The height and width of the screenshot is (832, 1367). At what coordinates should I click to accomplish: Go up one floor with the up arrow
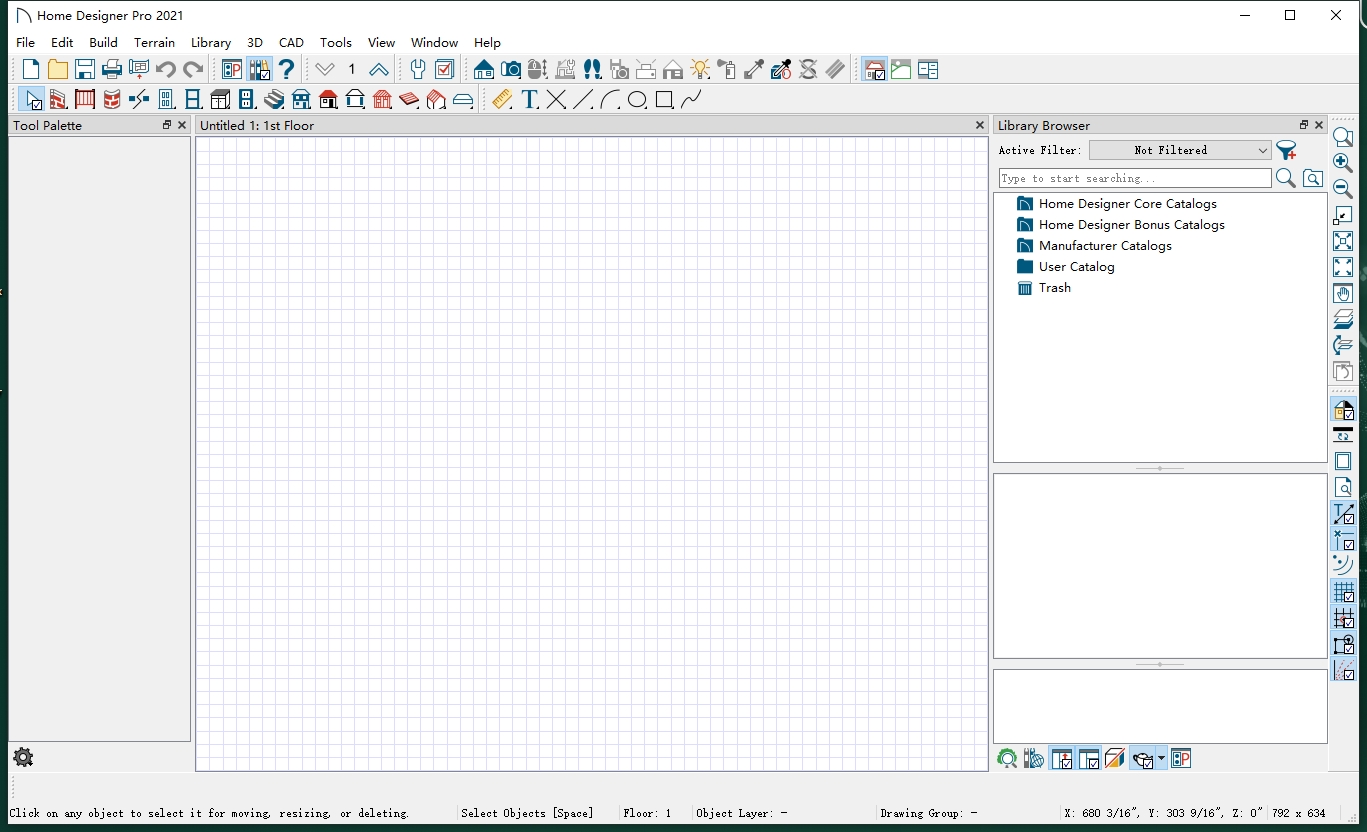(379, 70)
